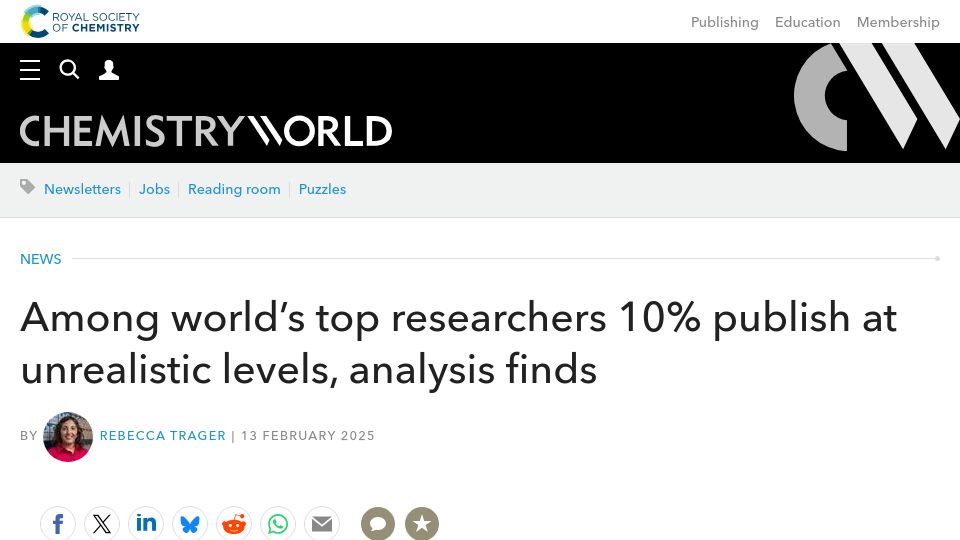Share article via WhatsApp
Screen dimensions: 960x540
click(x=278, y=524)
